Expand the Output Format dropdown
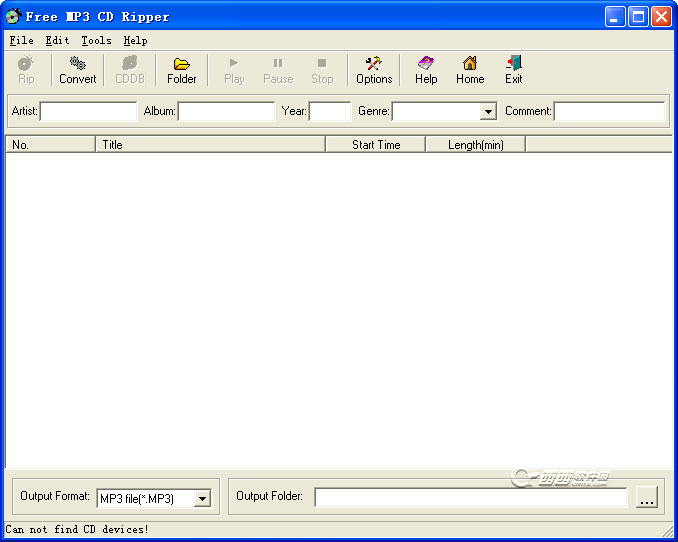 pos(202,499)
